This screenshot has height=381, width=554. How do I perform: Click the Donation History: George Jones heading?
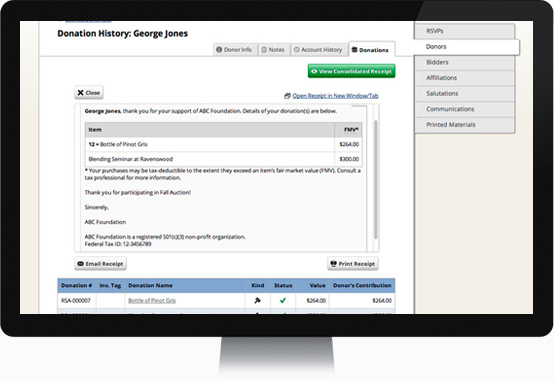123,34
